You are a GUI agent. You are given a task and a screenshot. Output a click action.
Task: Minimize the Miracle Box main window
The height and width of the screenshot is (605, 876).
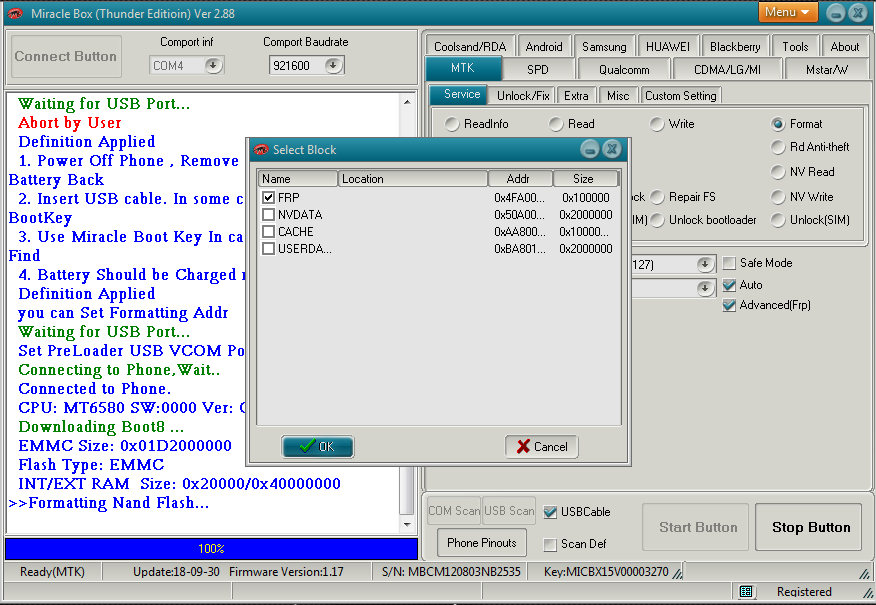click(835, 13)
